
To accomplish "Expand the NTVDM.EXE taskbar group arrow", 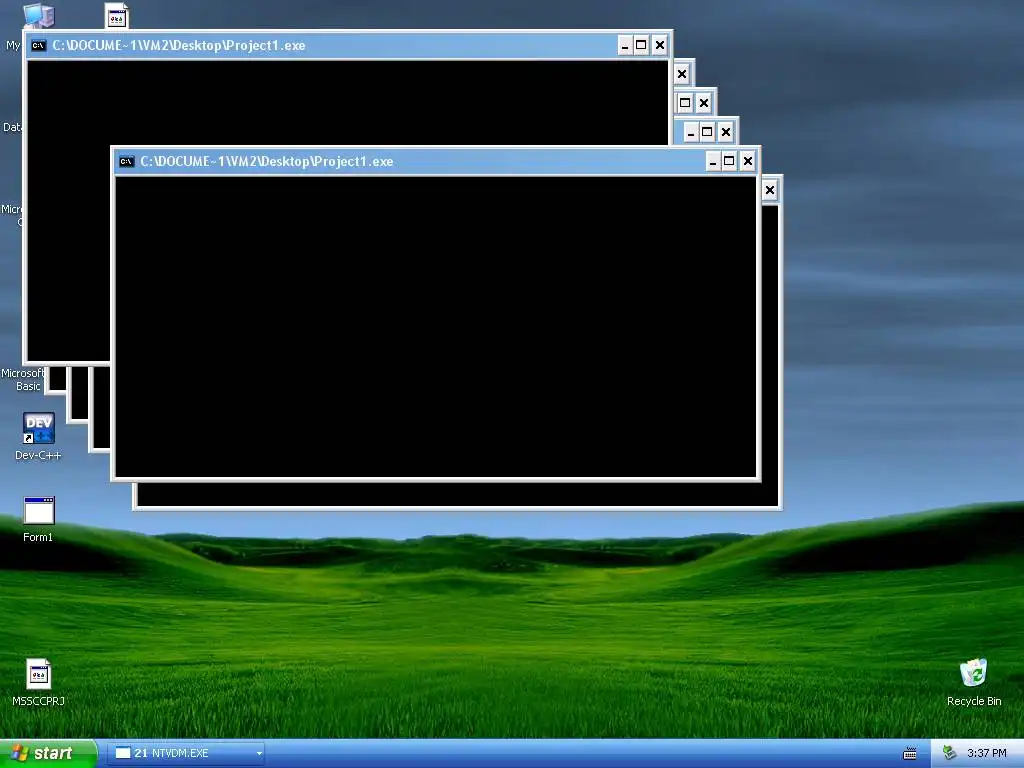I will pos(259,753).
